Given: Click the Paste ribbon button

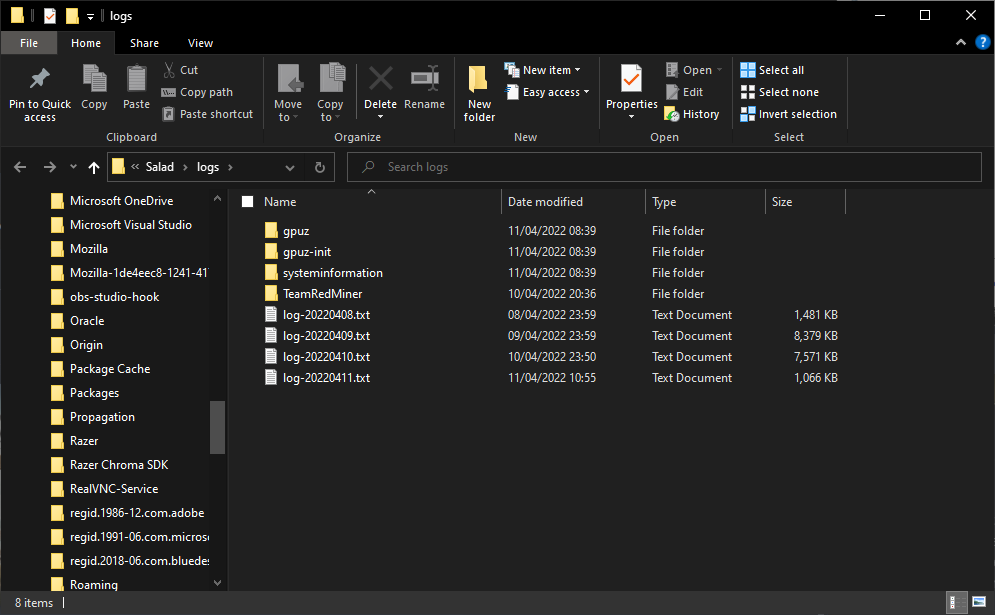Looking at the screenshot, I should tap(136, 88).
